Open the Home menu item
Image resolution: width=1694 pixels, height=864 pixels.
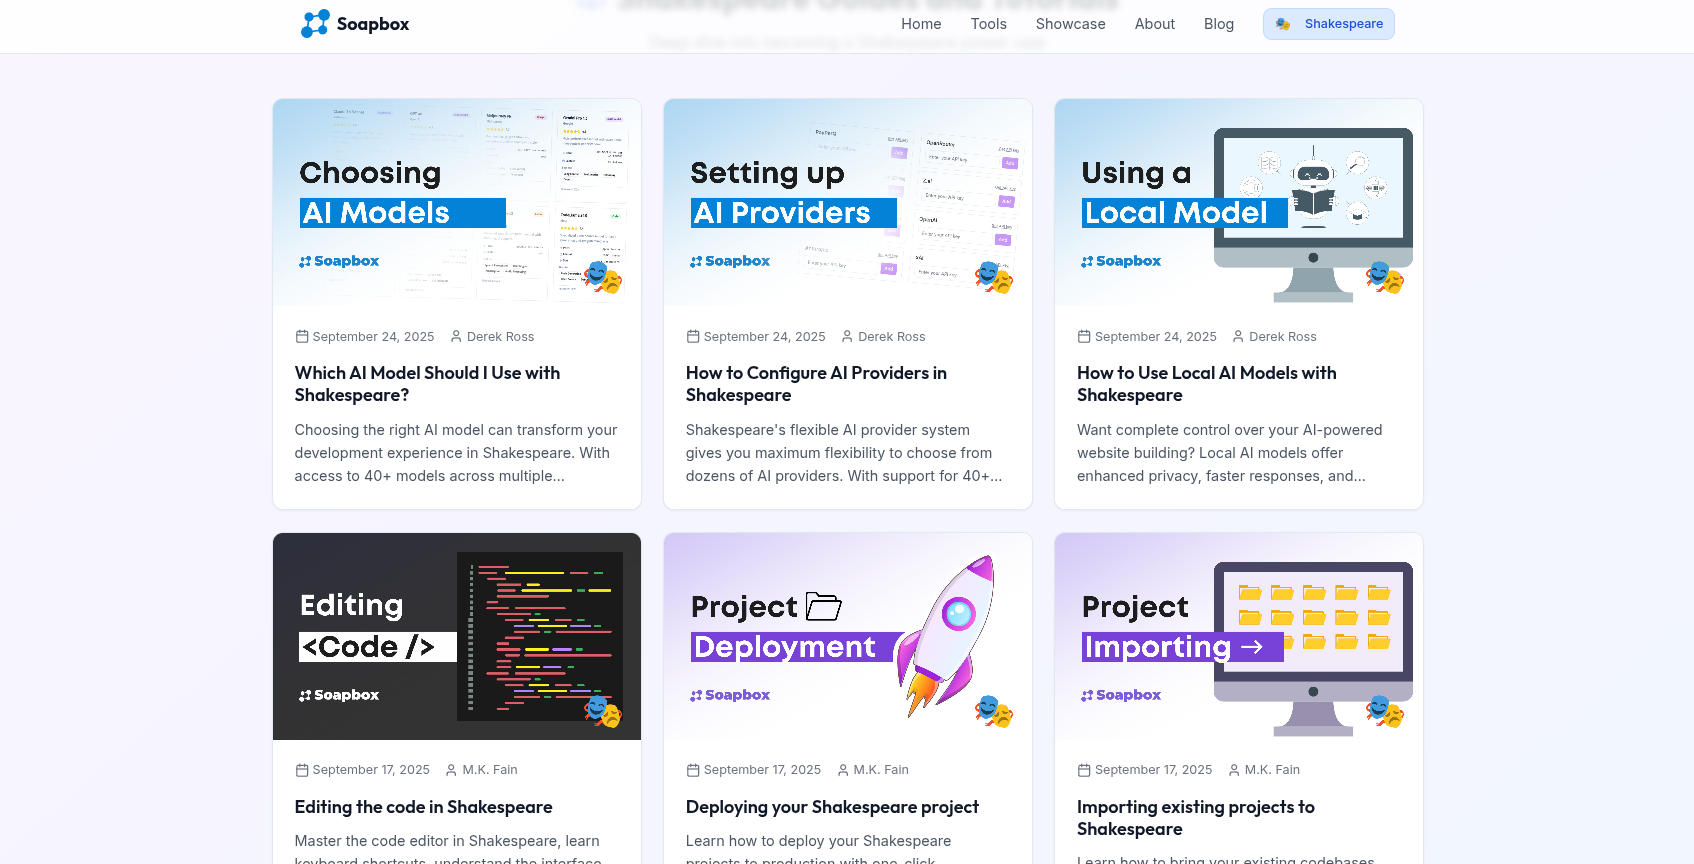920,24
